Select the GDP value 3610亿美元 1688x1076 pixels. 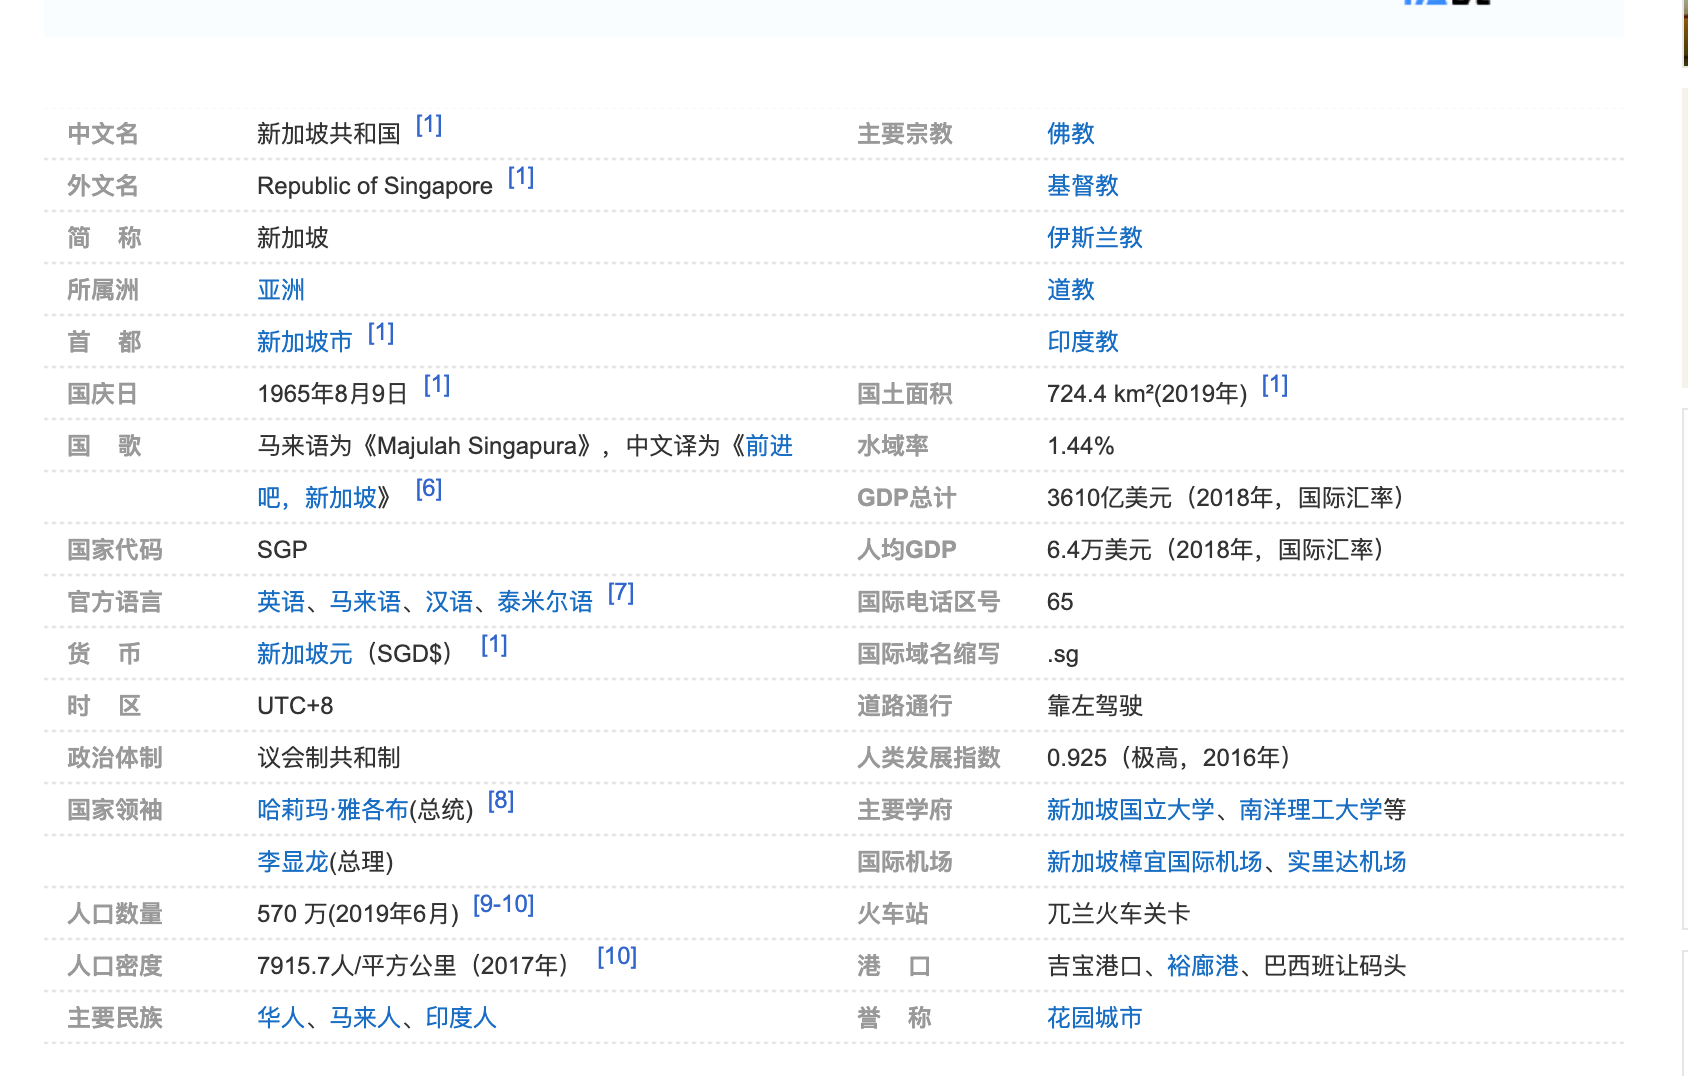pyautogui.click(x=1109, y=498)
